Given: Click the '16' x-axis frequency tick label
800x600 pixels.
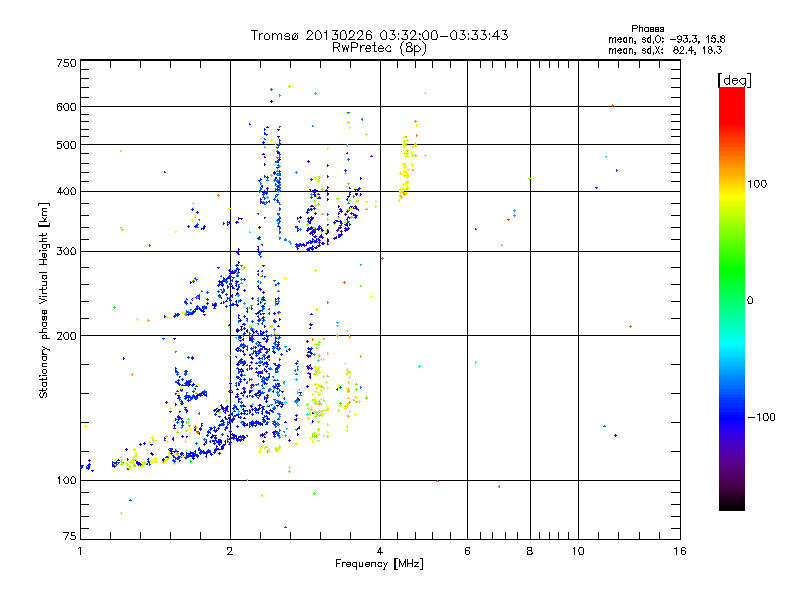Looking at the screenshot, I should click(x=680, y=551).
